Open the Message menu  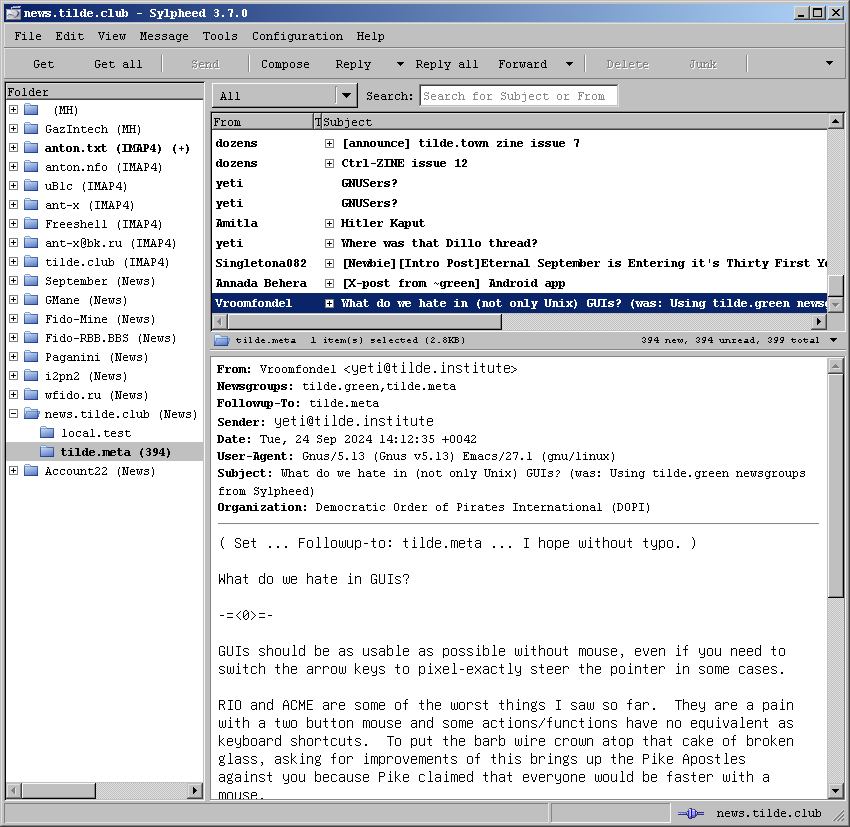(x=164, y=36)
